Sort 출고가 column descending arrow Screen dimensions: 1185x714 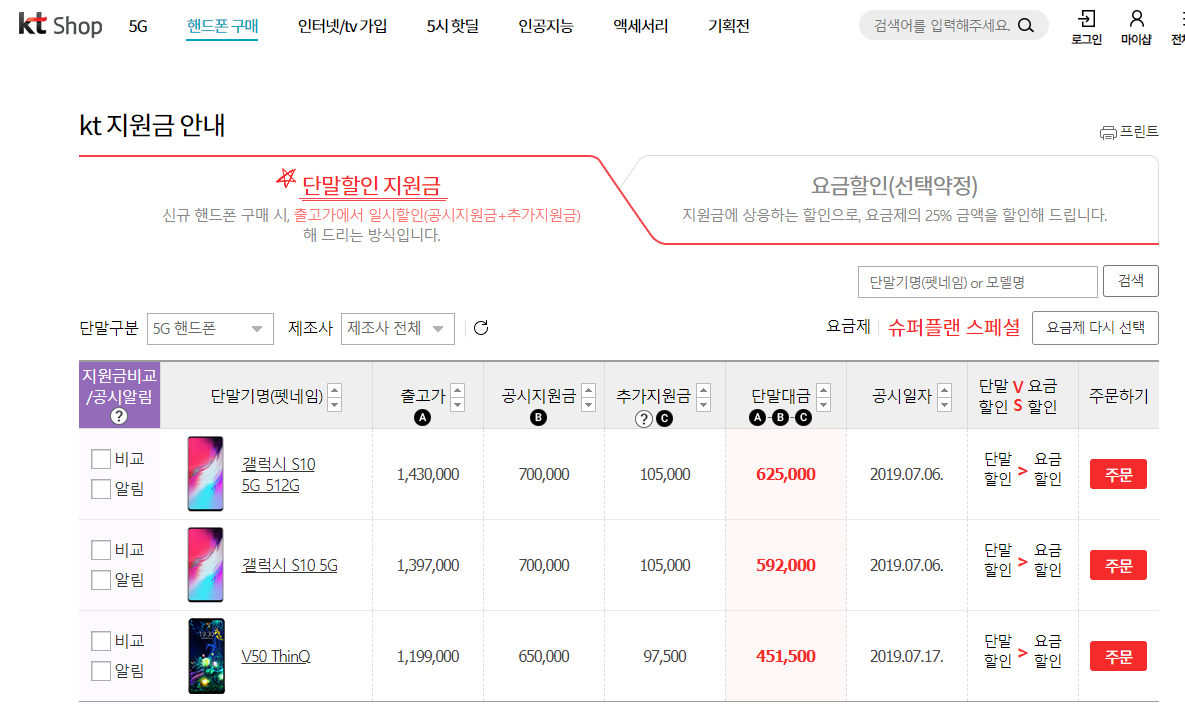[457, 404]
